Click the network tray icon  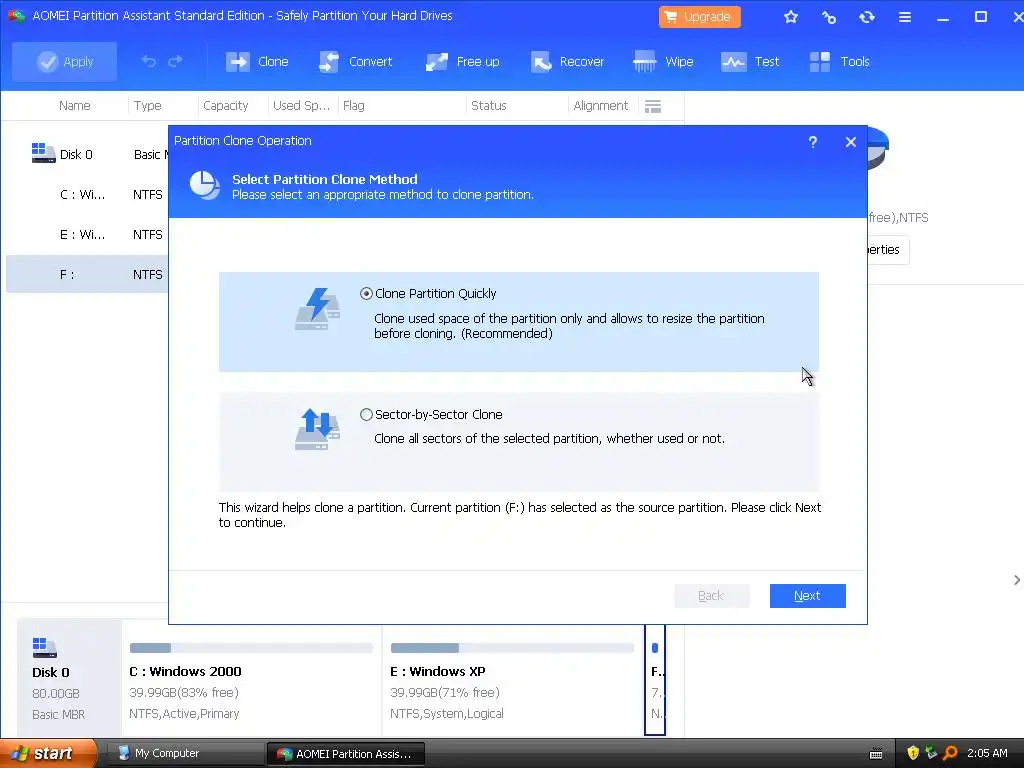click(931, 754)
